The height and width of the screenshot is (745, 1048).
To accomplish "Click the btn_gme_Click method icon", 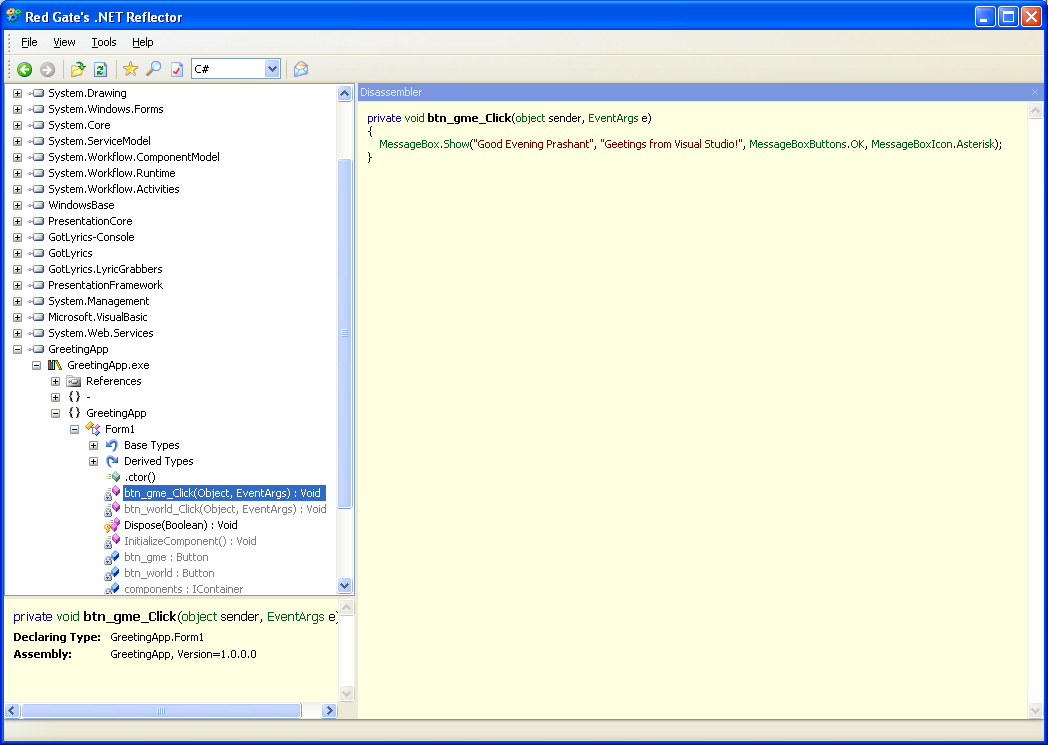I will point(112,493).
